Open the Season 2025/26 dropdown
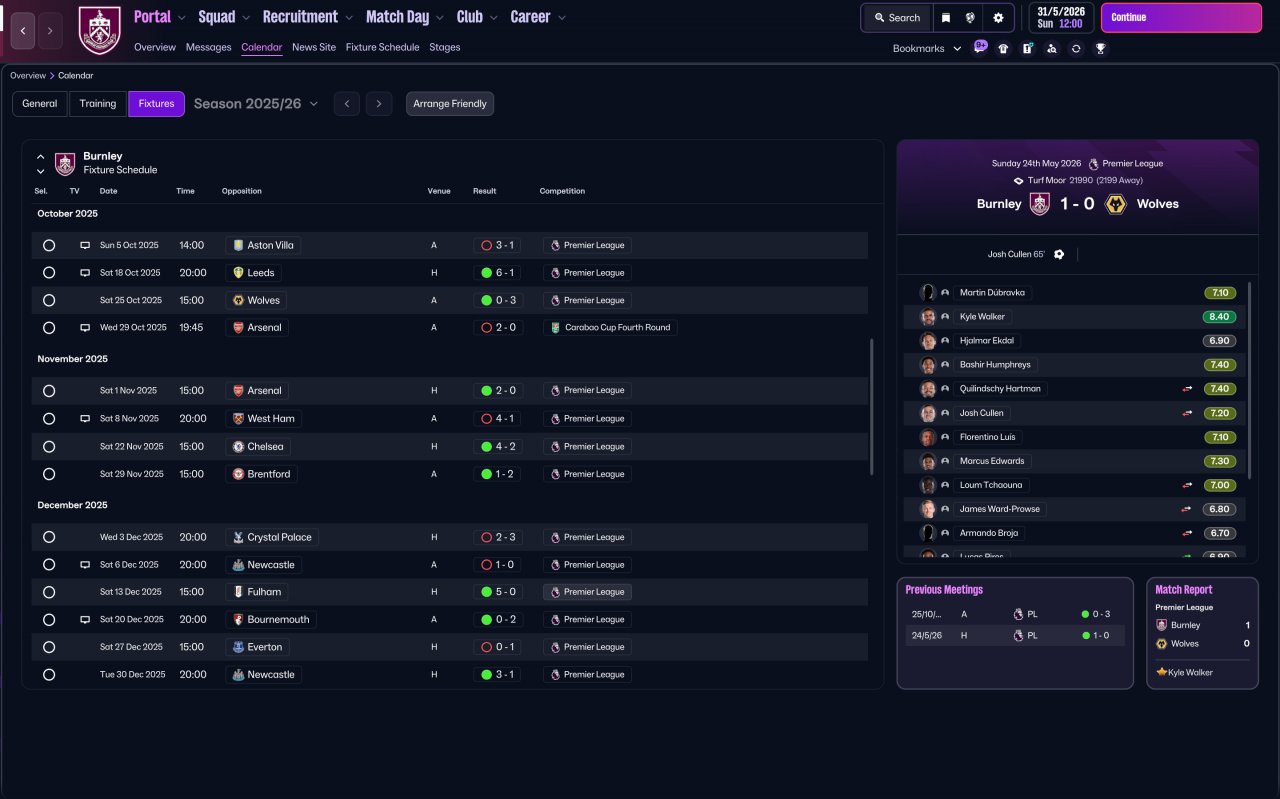 [x=256, y=104]
